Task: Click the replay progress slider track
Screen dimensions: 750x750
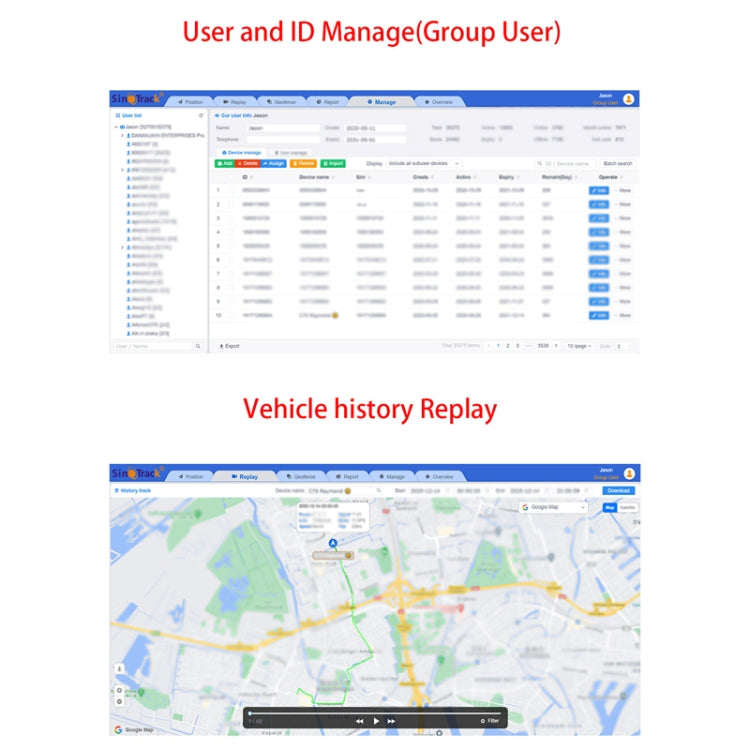Action: point(375,712)
